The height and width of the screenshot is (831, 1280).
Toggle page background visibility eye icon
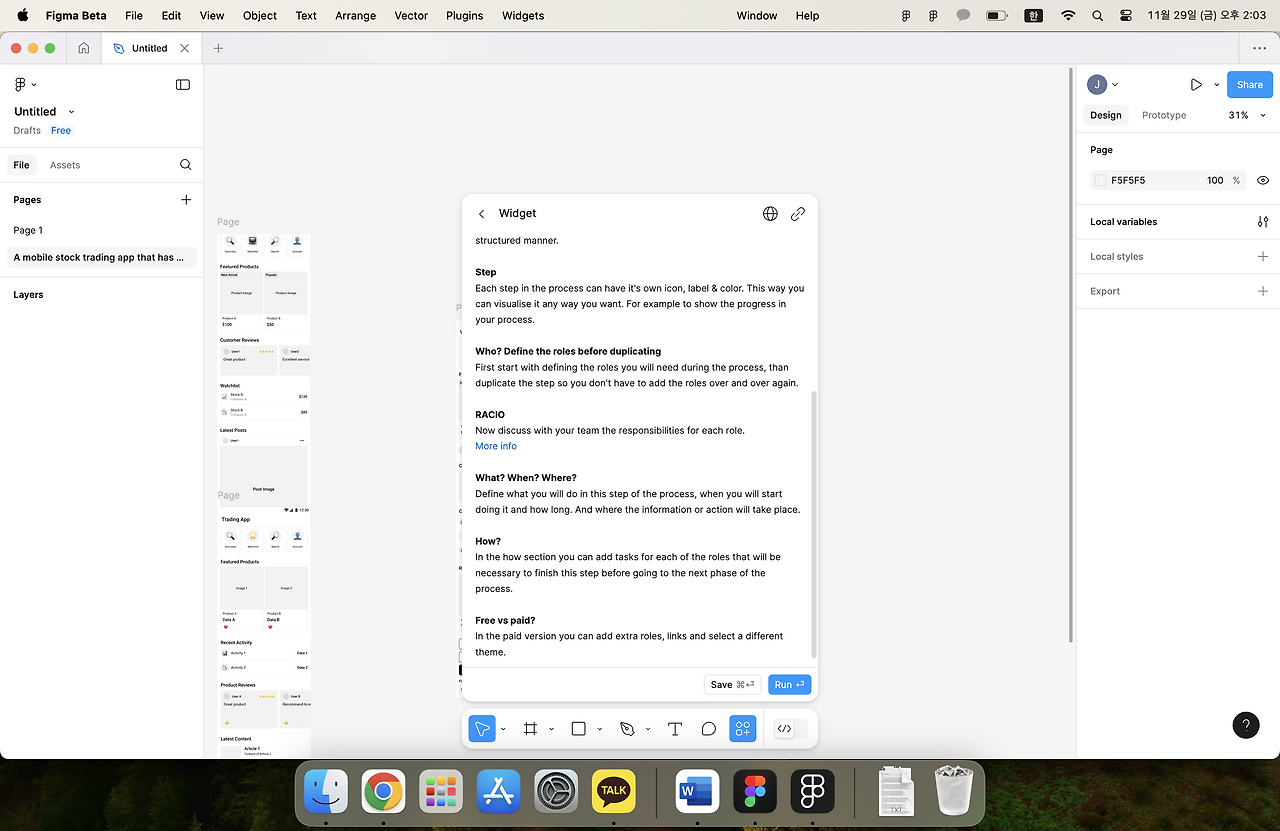[x=1263, y=181]
